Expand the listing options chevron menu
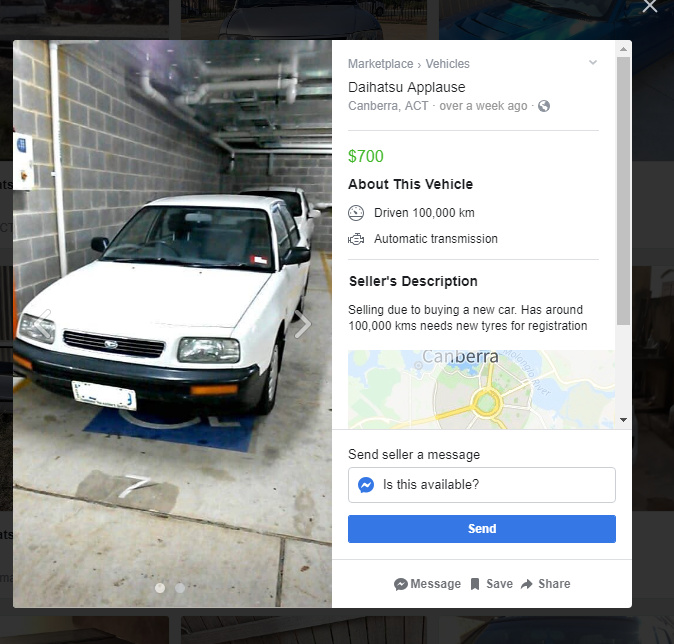The height and width of the screenshot is (644, 674). 593,63
